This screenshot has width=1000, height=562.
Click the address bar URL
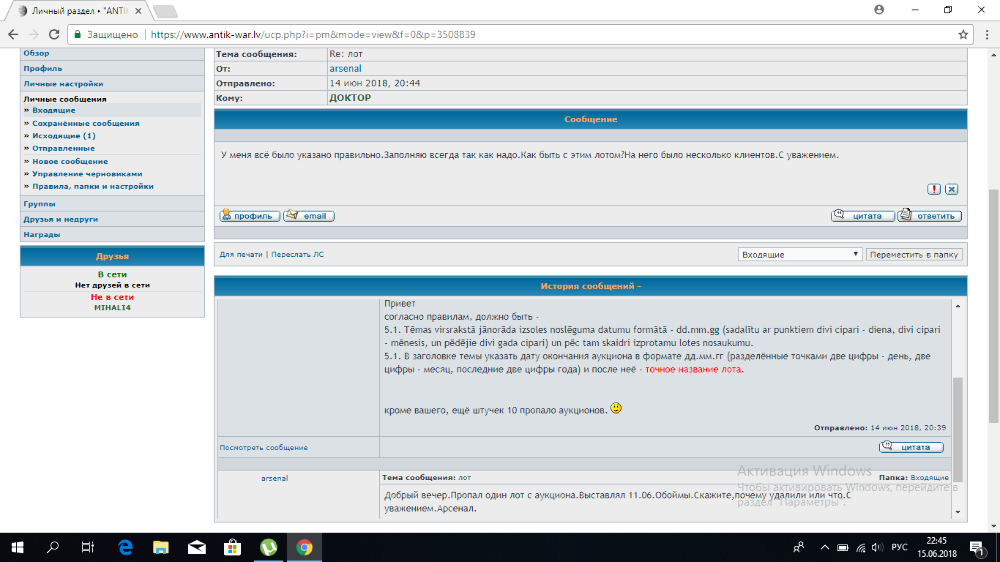(x=313, y=34)
